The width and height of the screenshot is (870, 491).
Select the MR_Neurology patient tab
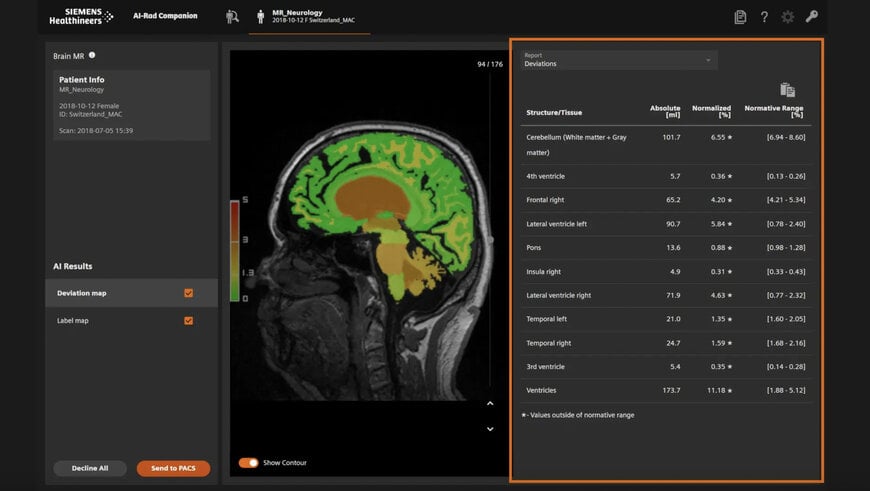pyautogui.click(x=308, y=17)
